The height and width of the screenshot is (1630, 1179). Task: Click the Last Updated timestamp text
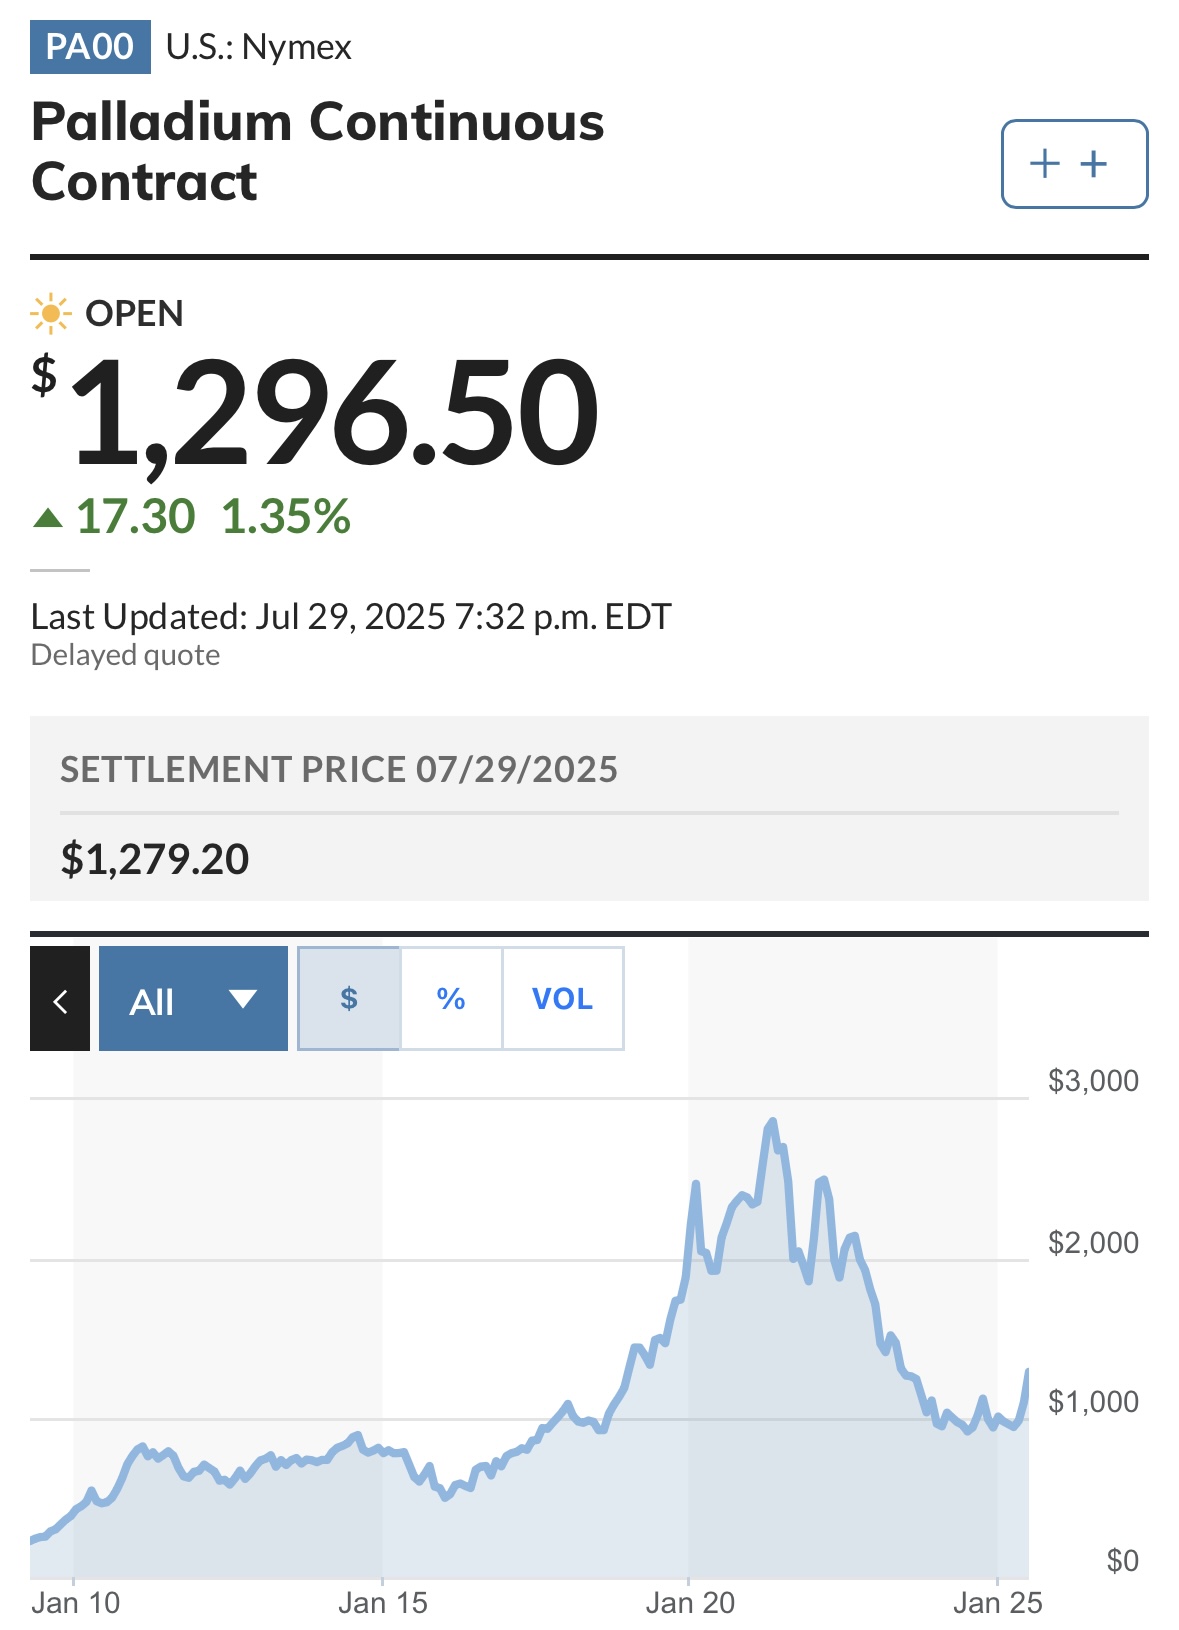click(x=351, y=617)
